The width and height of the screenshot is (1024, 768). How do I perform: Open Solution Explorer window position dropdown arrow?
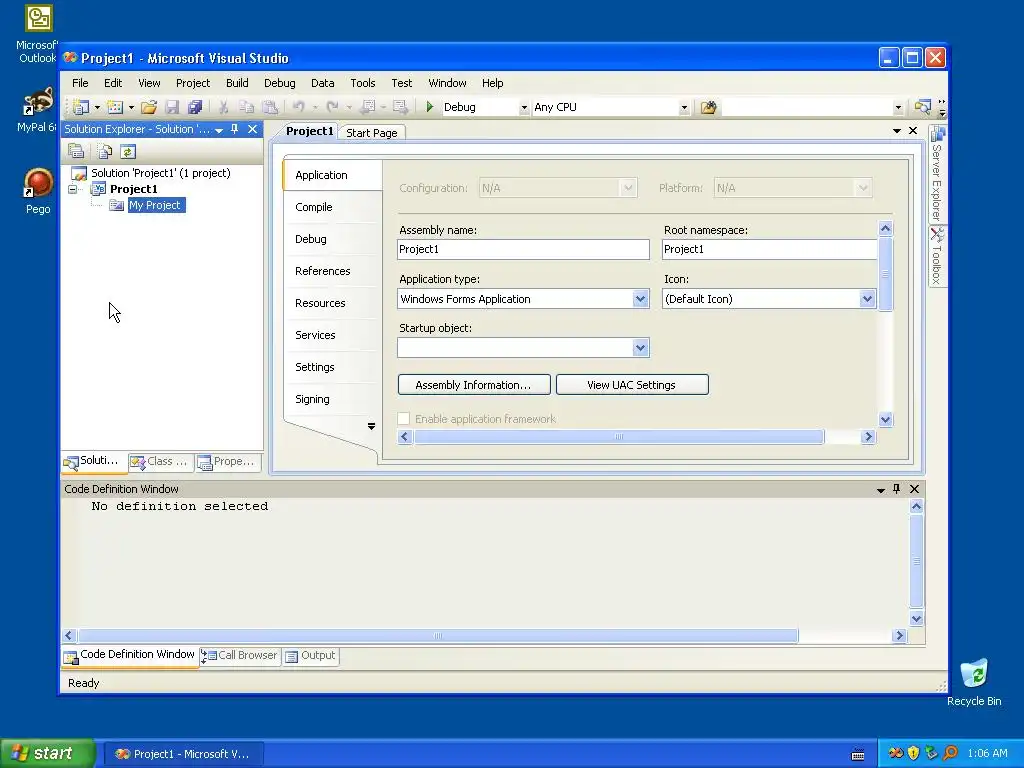(x=219, y=130)
